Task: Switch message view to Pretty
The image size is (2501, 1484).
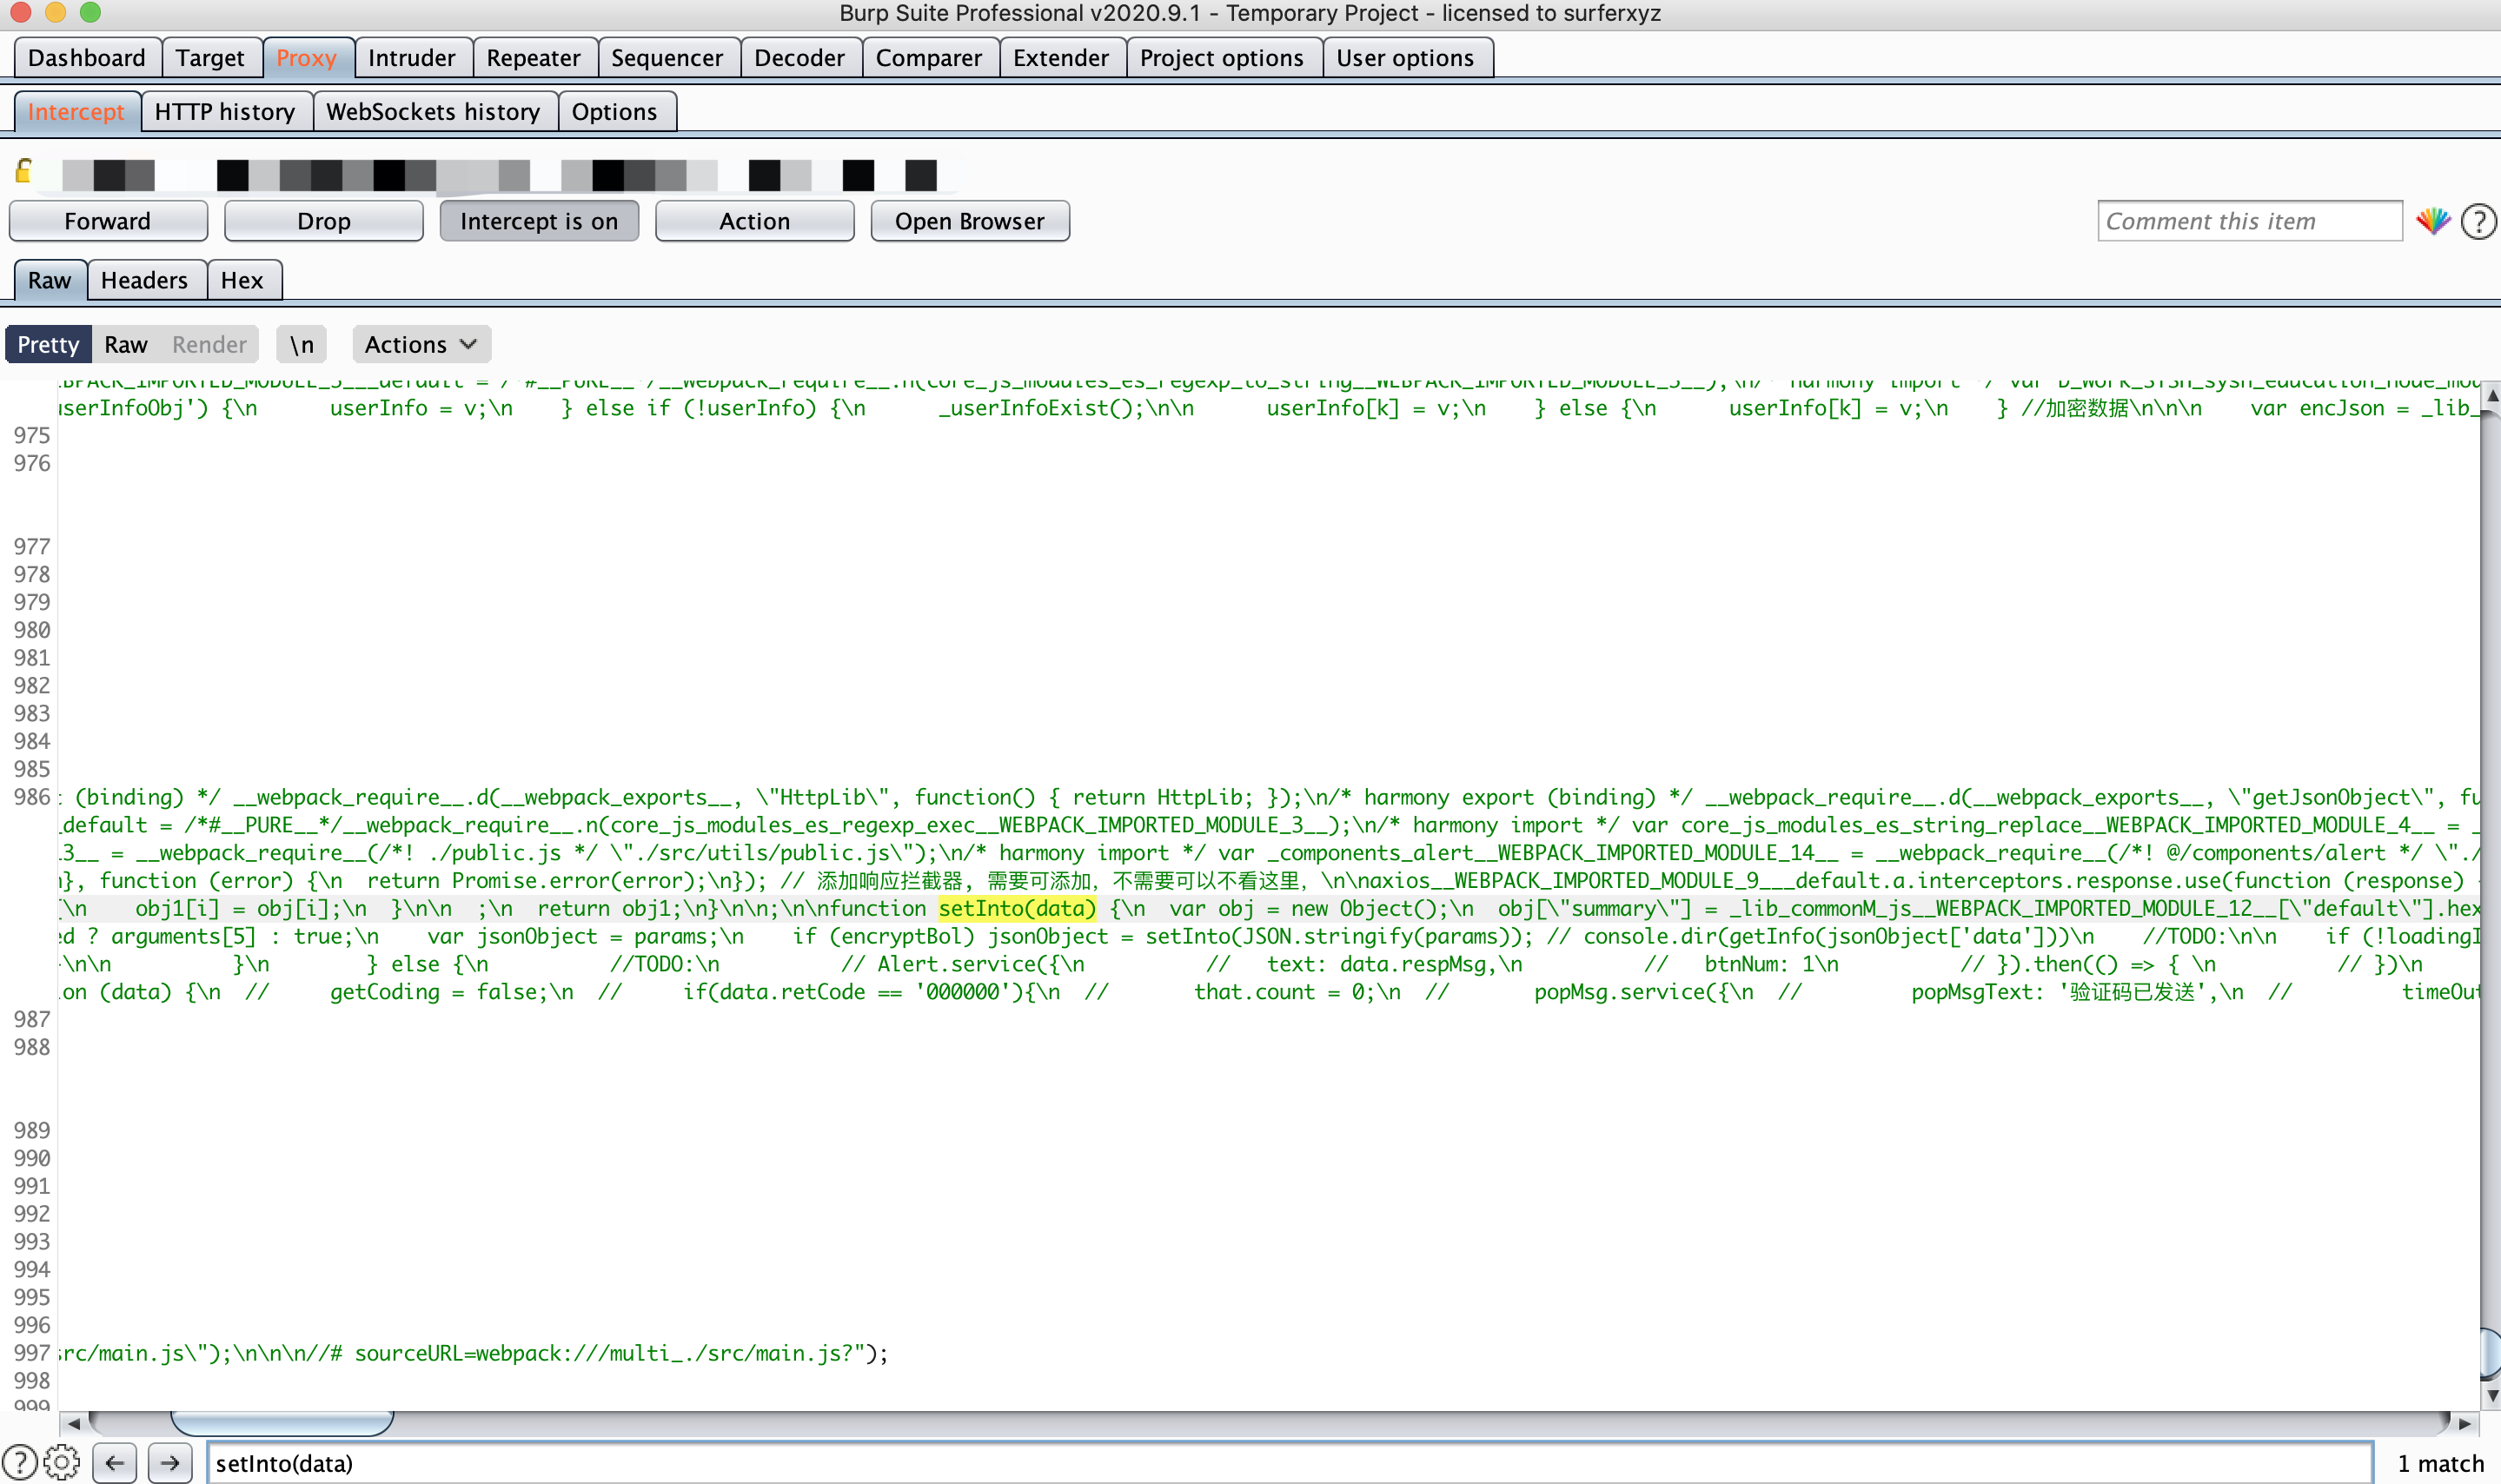Action: pyautogui.click(x=48, y=344)
